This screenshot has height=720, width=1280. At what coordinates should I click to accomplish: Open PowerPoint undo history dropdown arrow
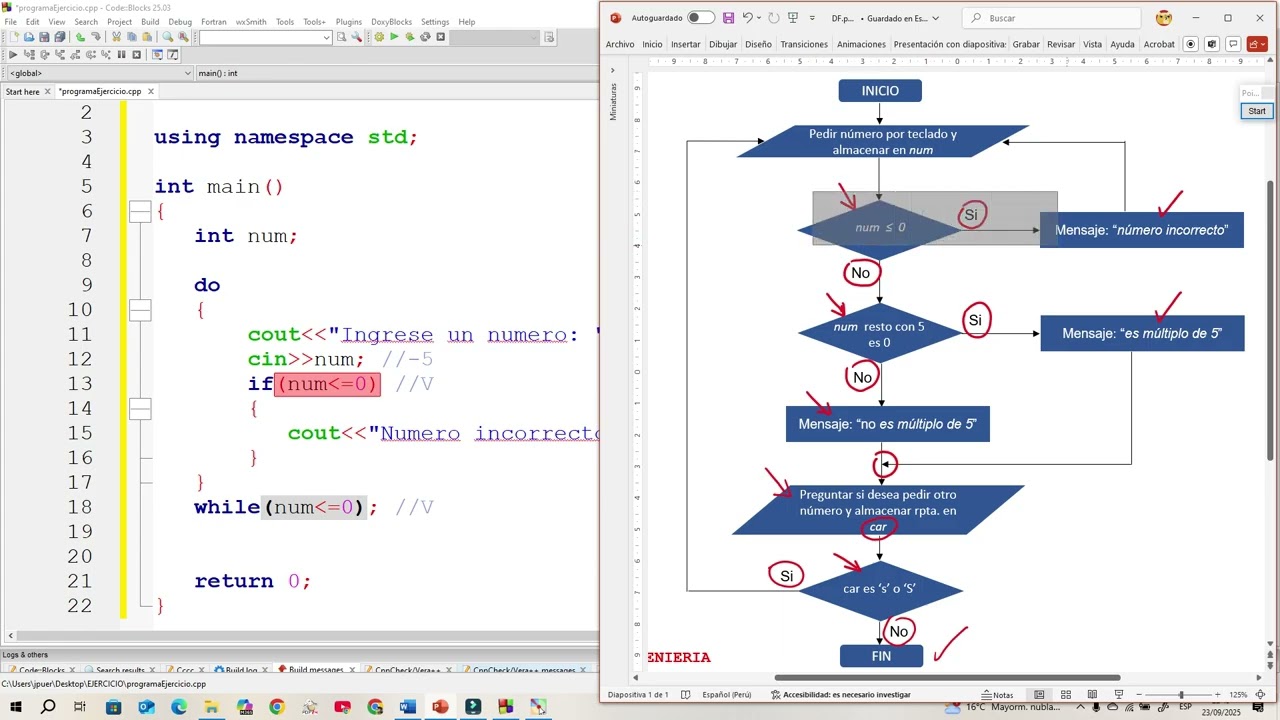click(x=759, y=18)
